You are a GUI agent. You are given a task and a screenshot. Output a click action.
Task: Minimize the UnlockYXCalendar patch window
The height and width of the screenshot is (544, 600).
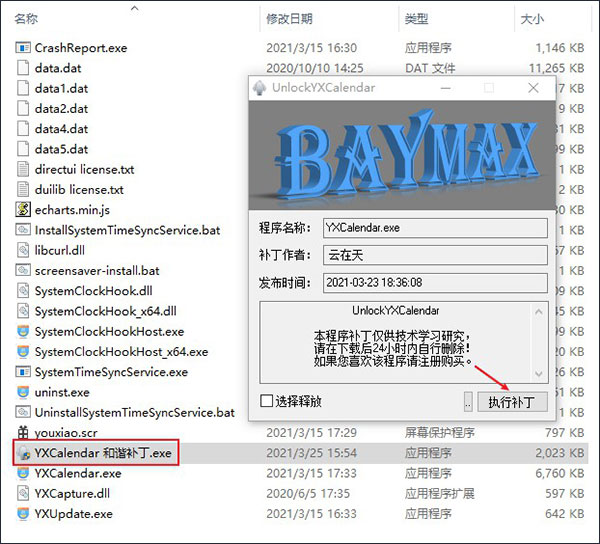tap(445, 88)
